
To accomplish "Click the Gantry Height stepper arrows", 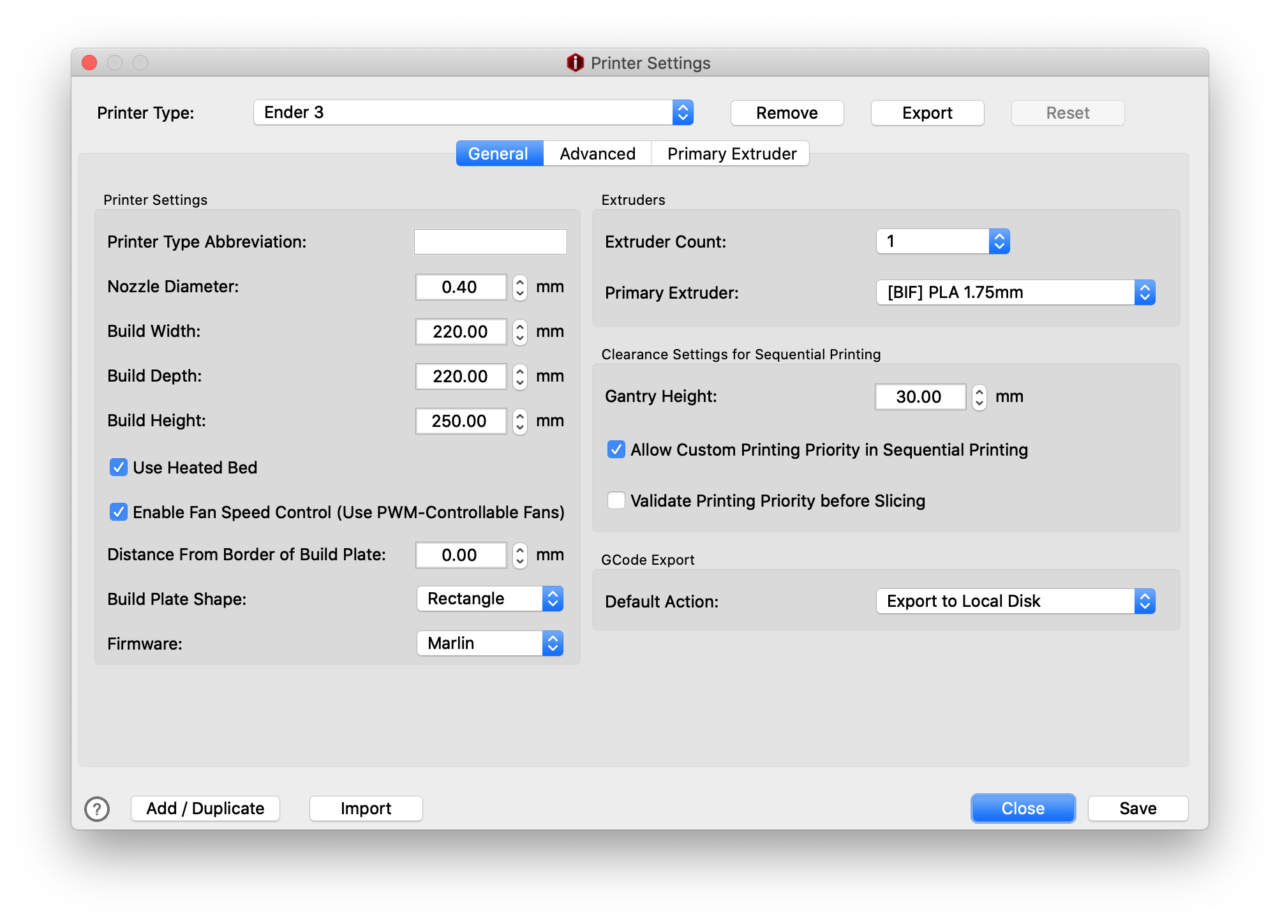I will [x=980, y=397].
